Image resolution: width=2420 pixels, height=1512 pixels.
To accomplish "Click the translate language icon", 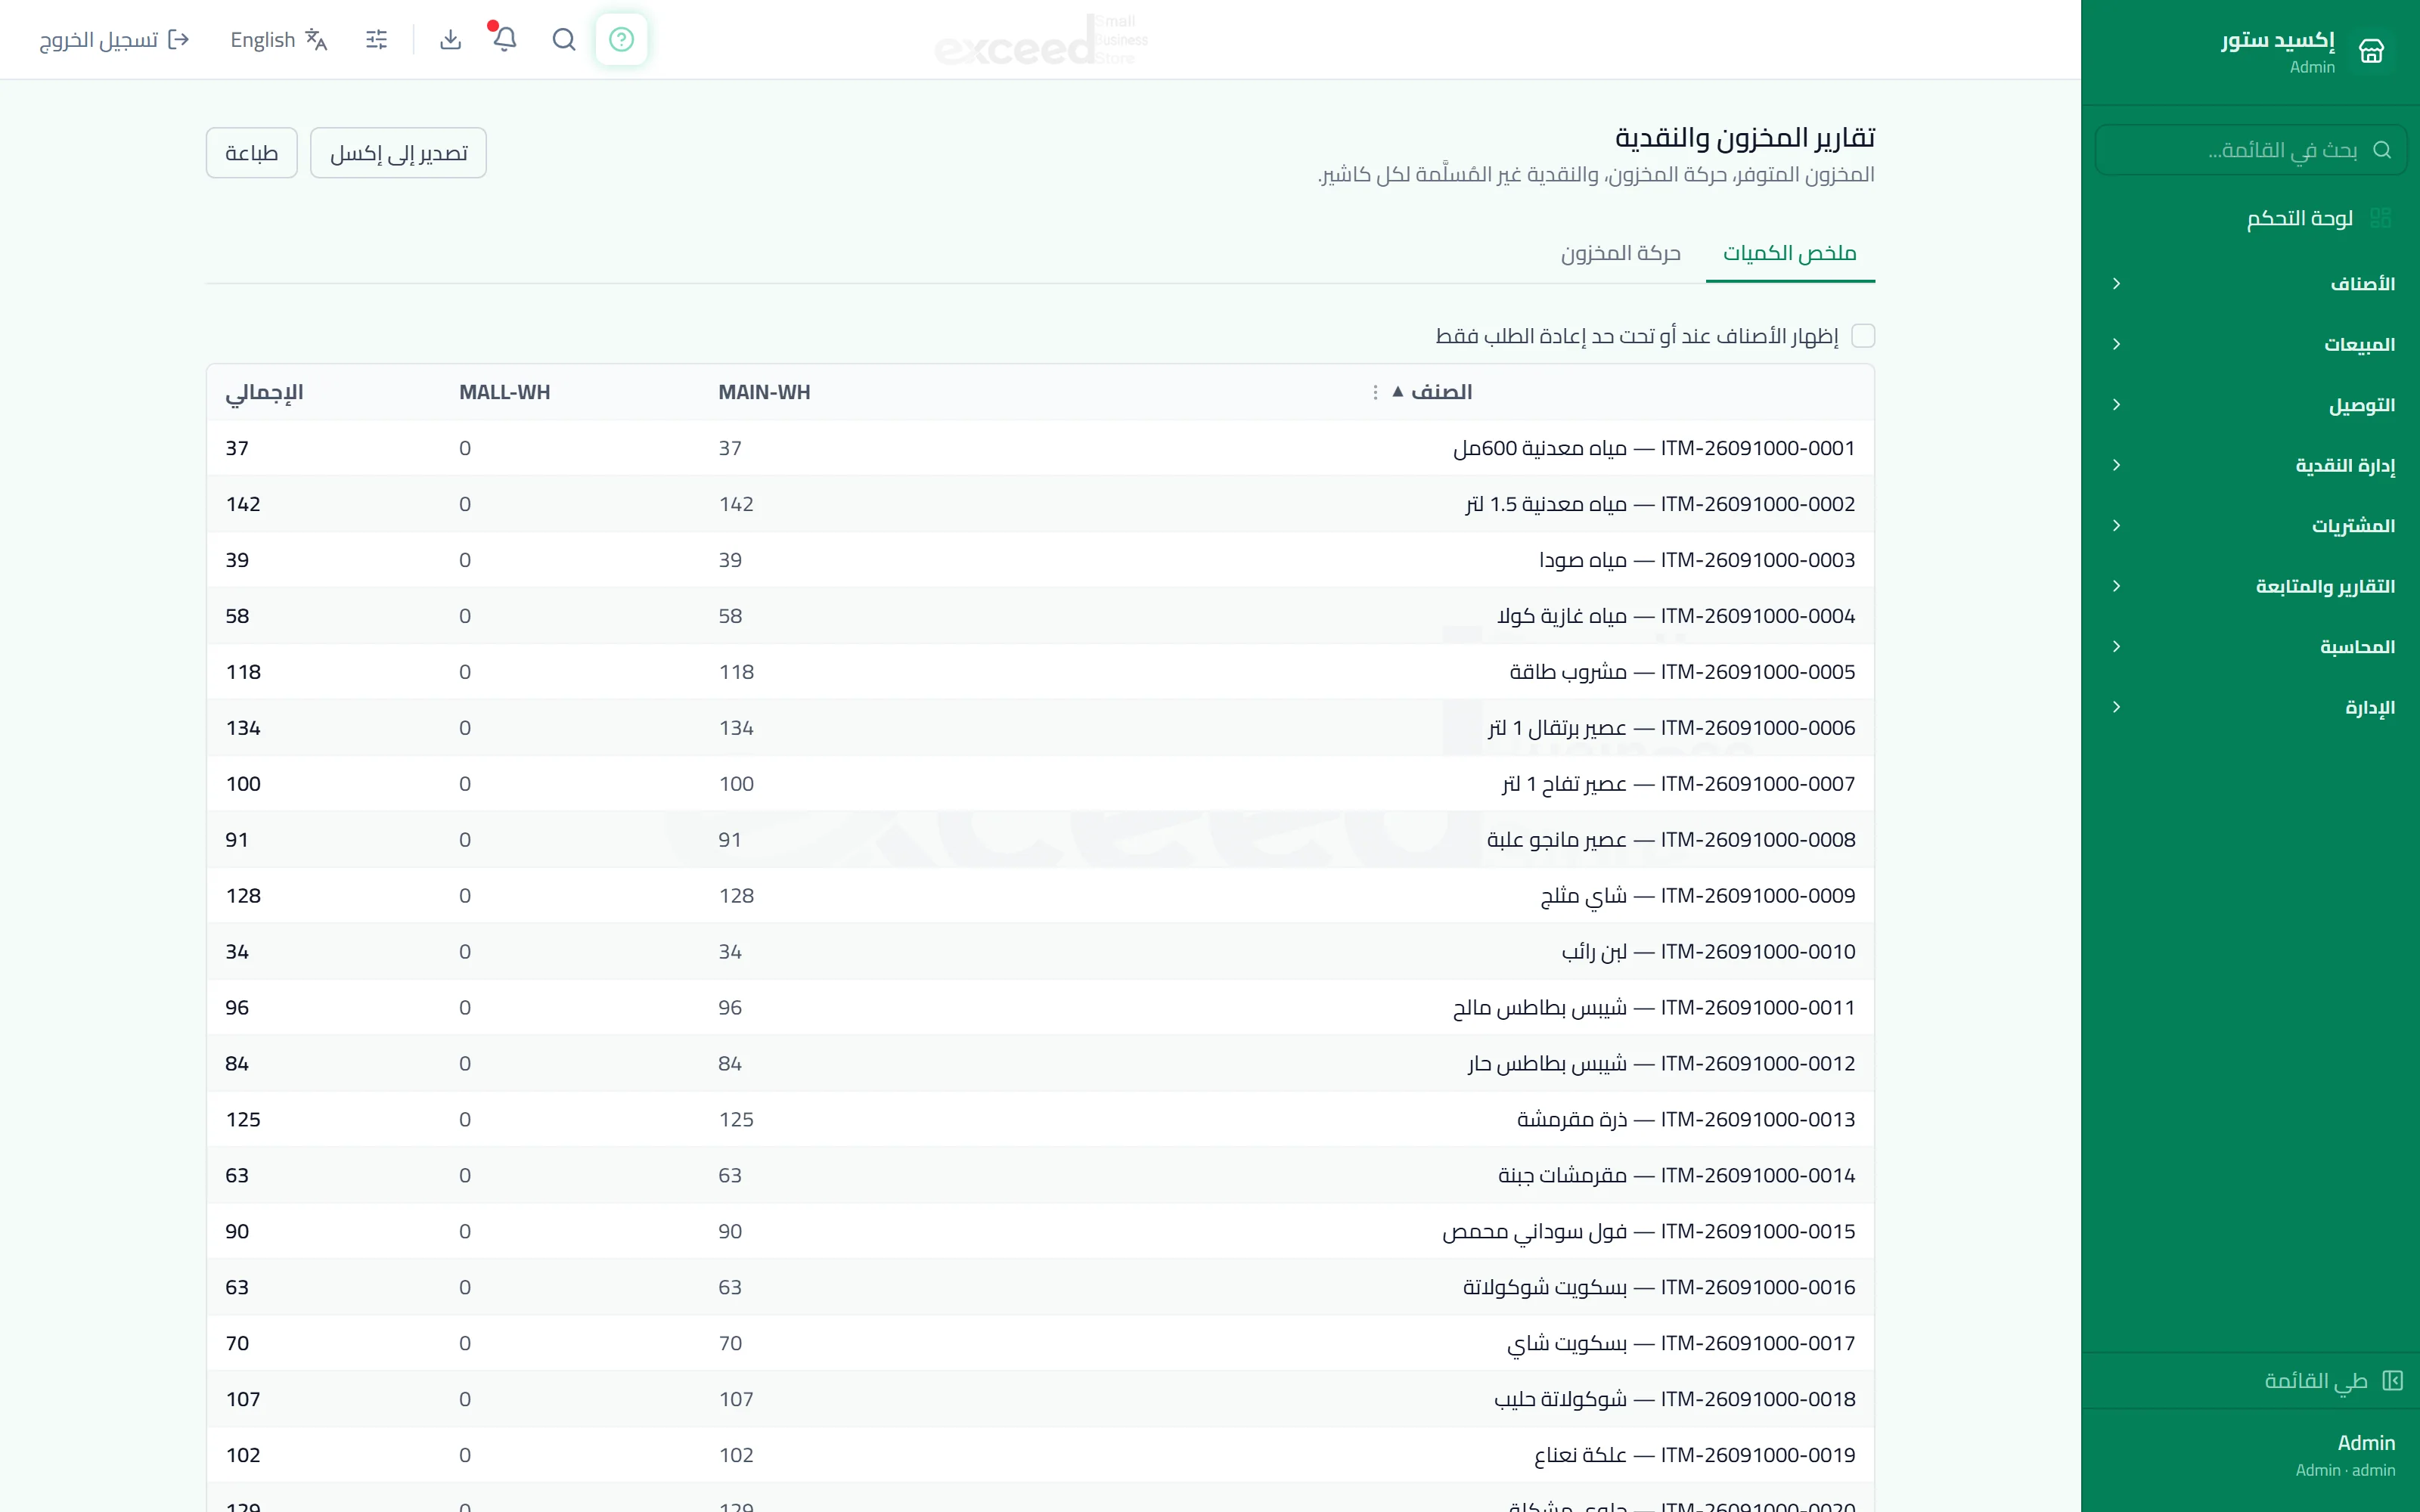I will (x=316, y=39).
